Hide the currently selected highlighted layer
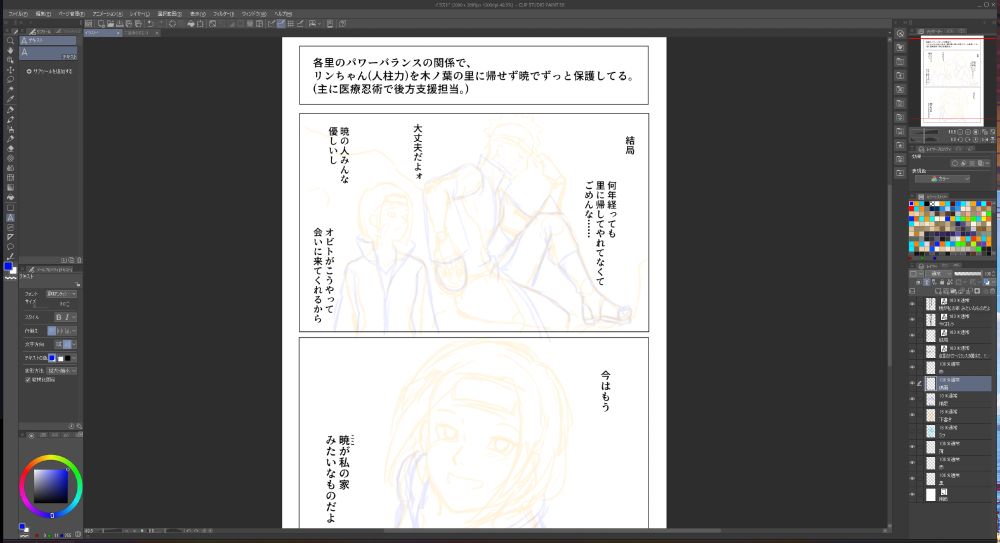This screenshot has height=543, width=1000. click(x=912, y=383)
